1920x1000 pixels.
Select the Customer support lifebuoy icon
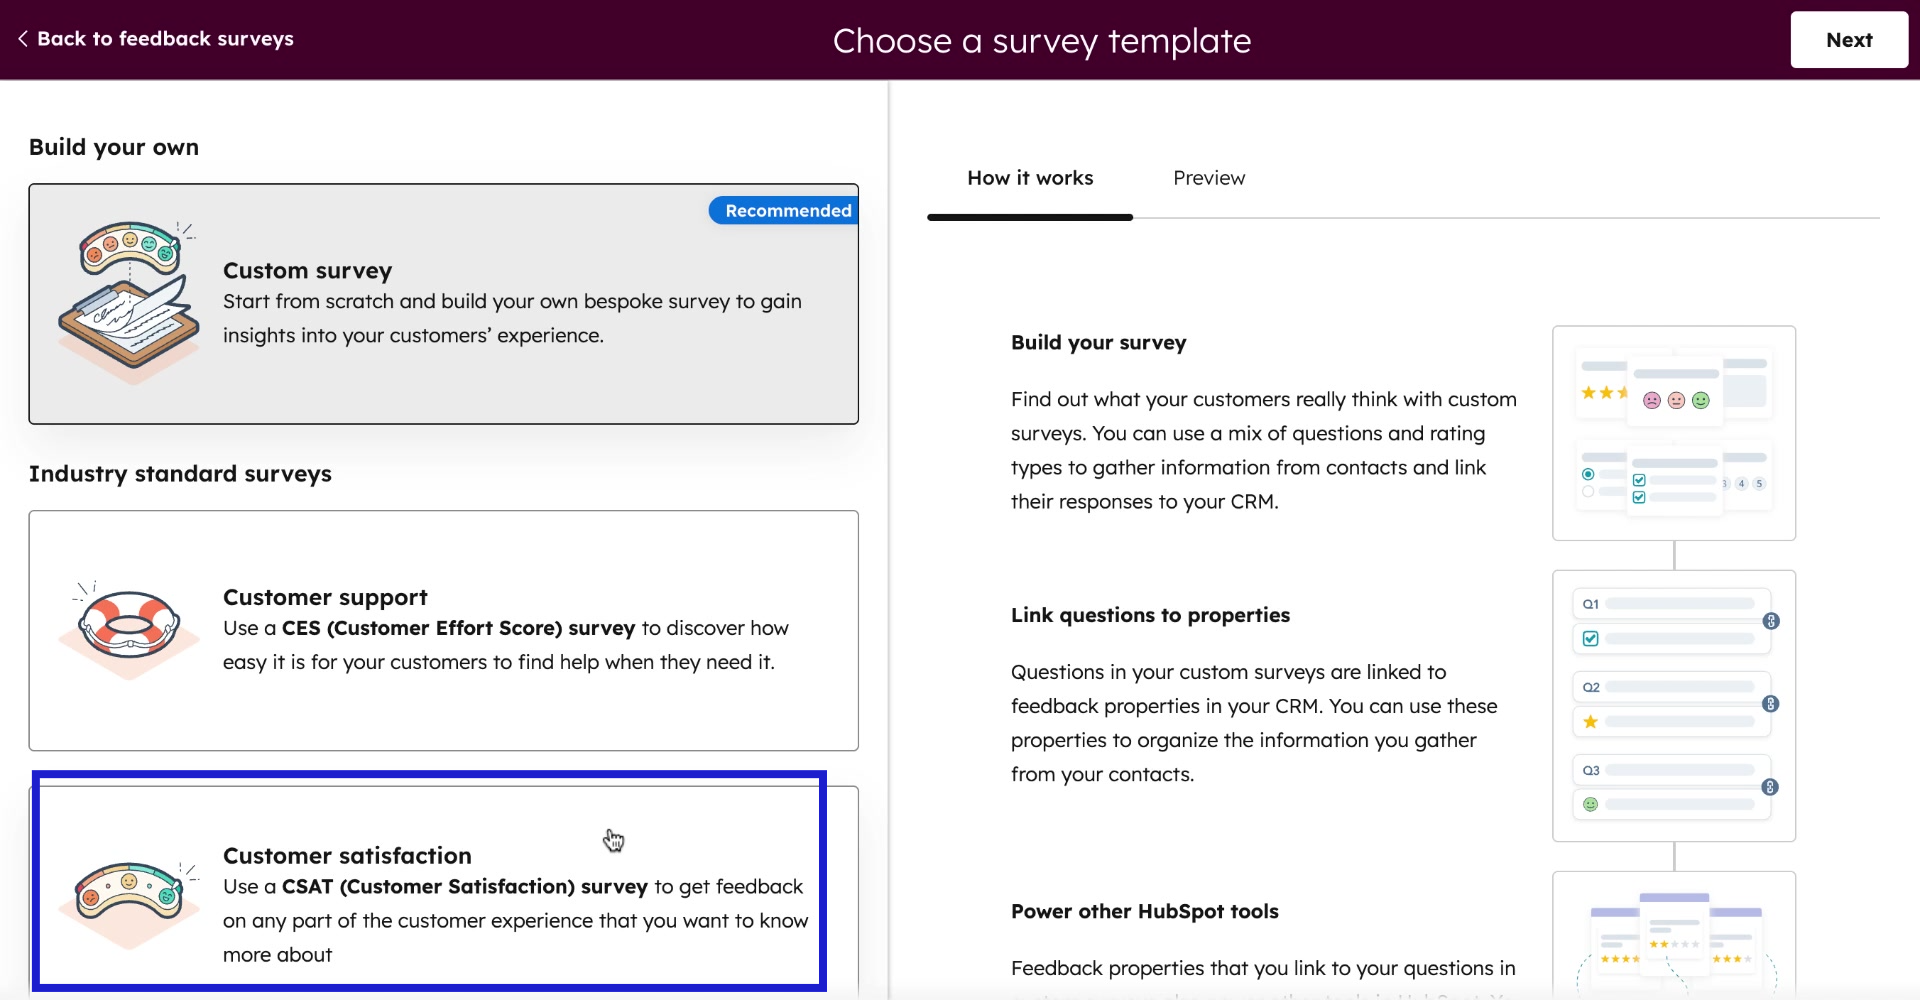click(x=126, y=625)
